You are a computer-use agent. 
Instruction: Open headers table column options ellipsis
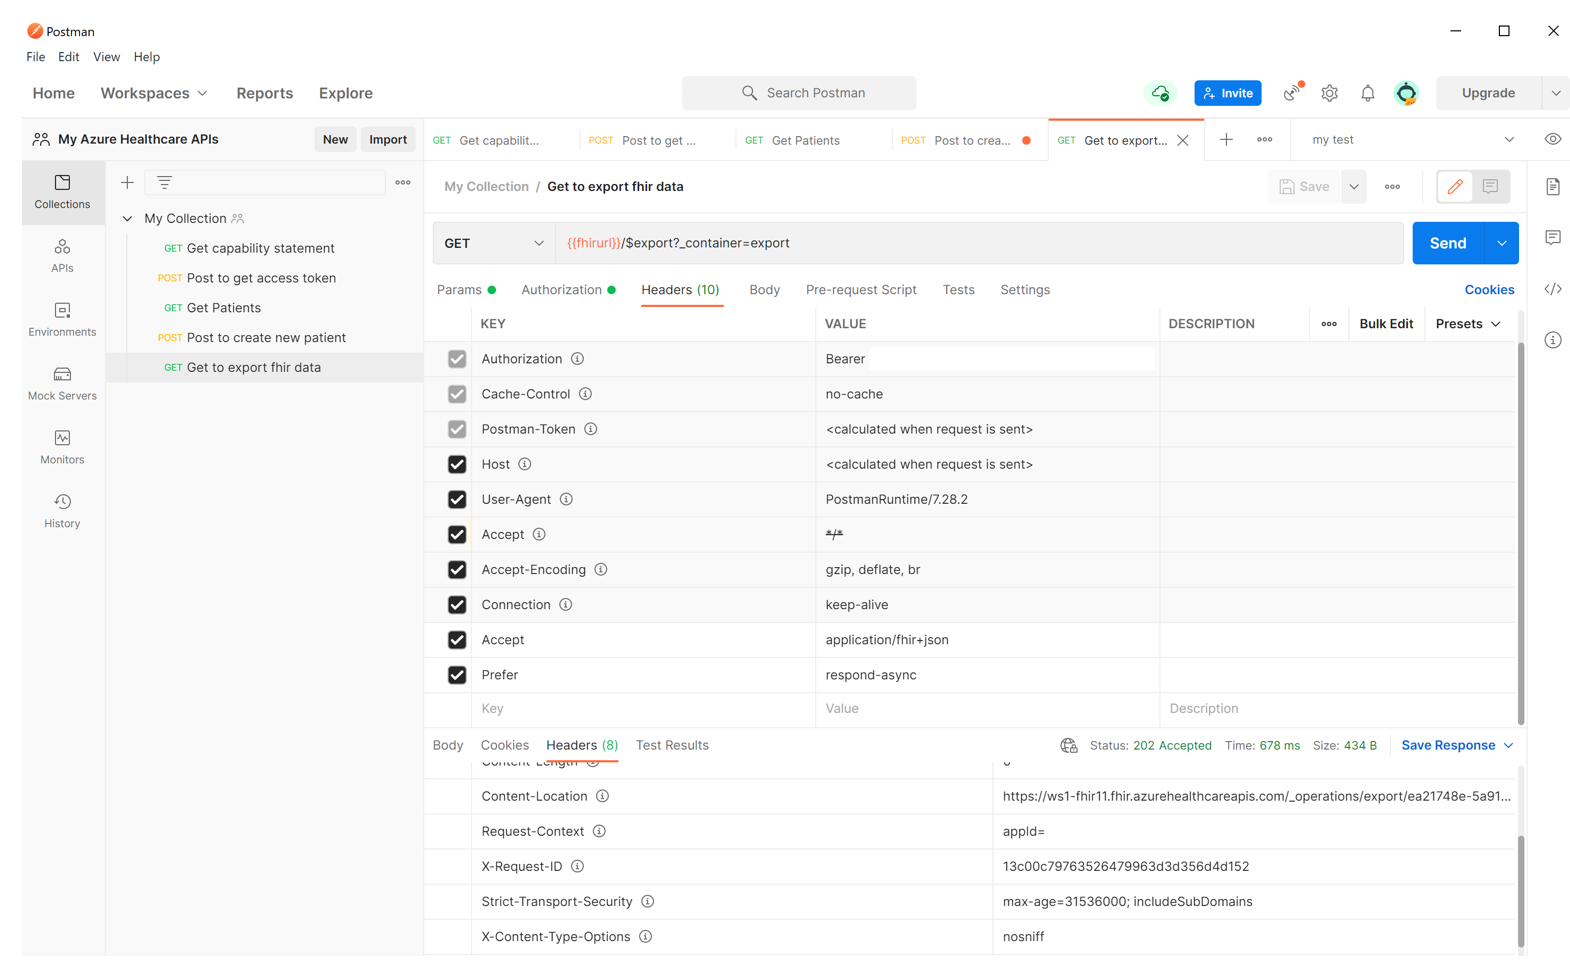[1329, 324]
